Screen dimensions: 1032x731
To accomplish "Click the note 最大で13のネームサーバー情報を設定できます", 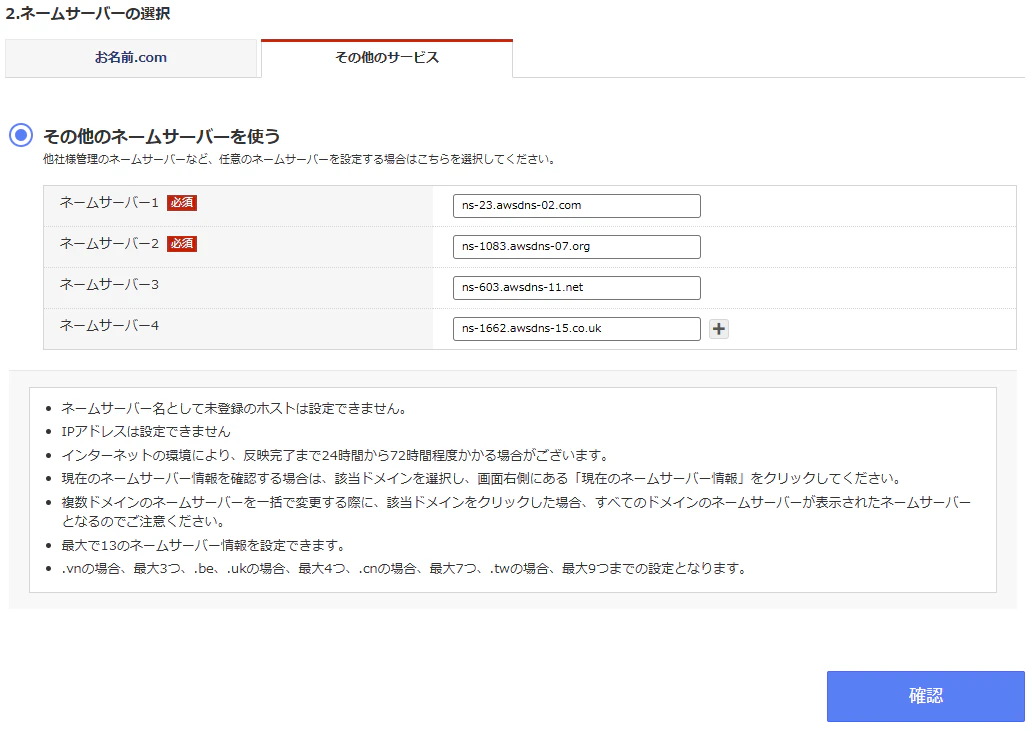I will click(x=203, y=545).
